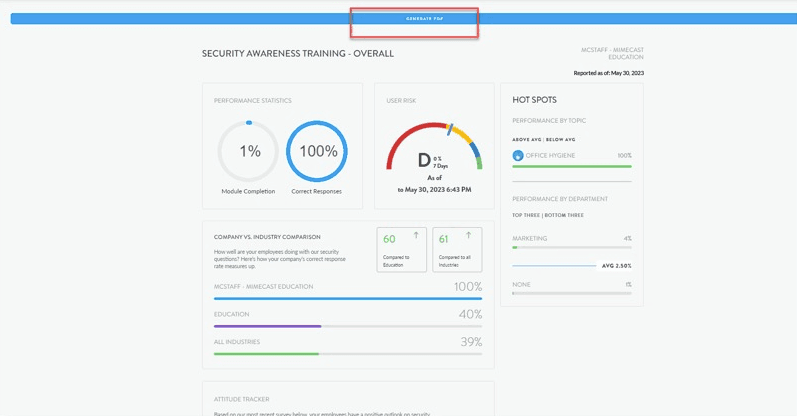Click the up arrow in Compared to Education card
The height and width of the screenshot is (416, 797).
pyautogui.click(x=416, y=236)
